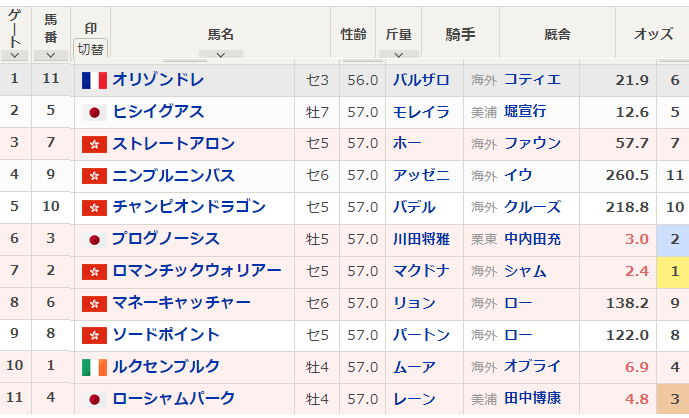Open jockey link モレイラ
Viewport: 689px width, 418px height.
421,112
